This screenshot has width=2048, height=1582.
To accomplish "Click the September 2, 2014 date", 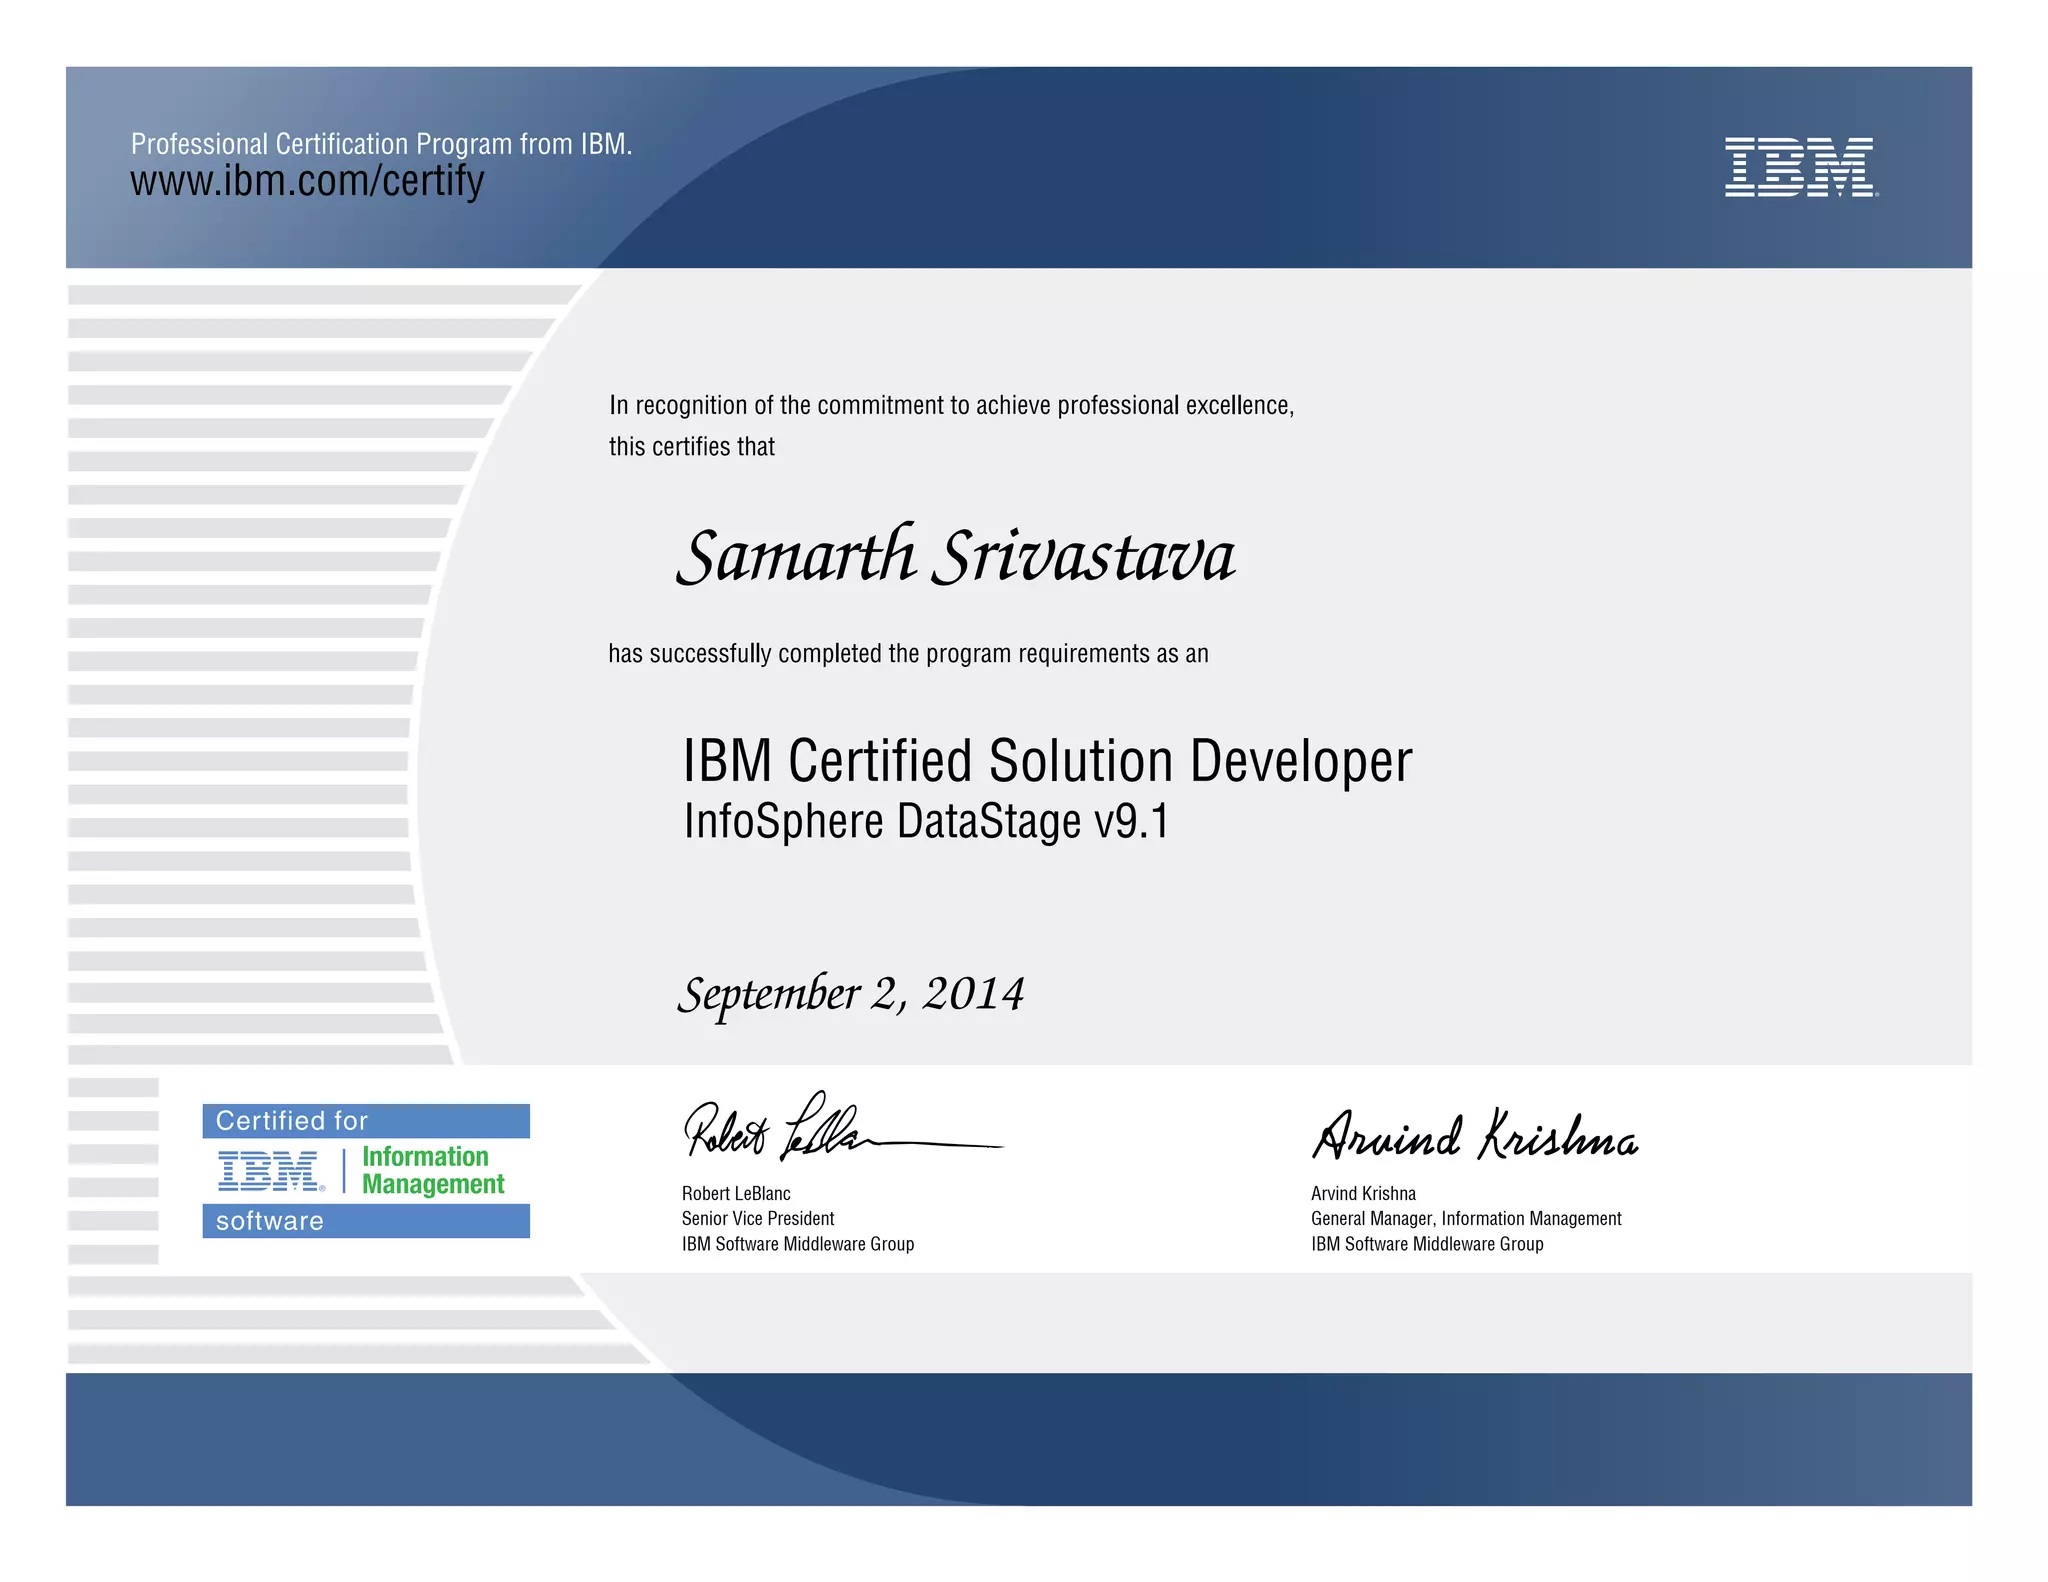I will (851, 994).
